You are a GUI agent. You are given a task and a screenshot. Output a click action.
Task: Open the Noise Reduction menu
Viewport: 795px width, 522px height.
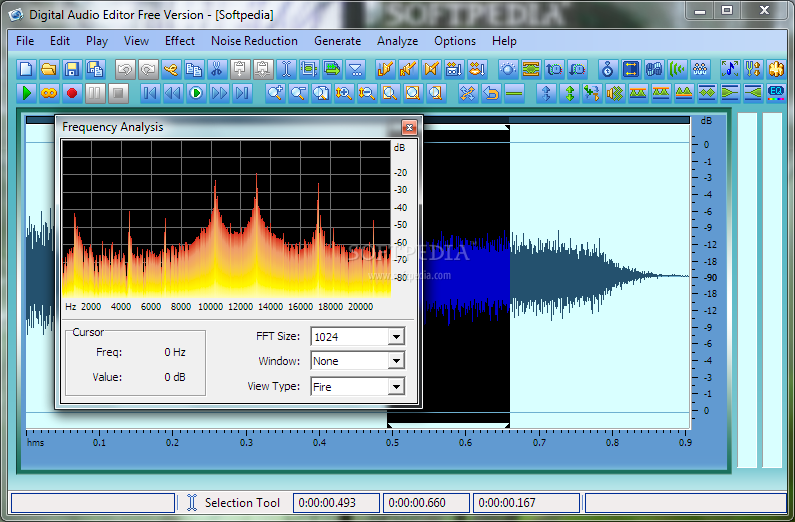point(254,41)
